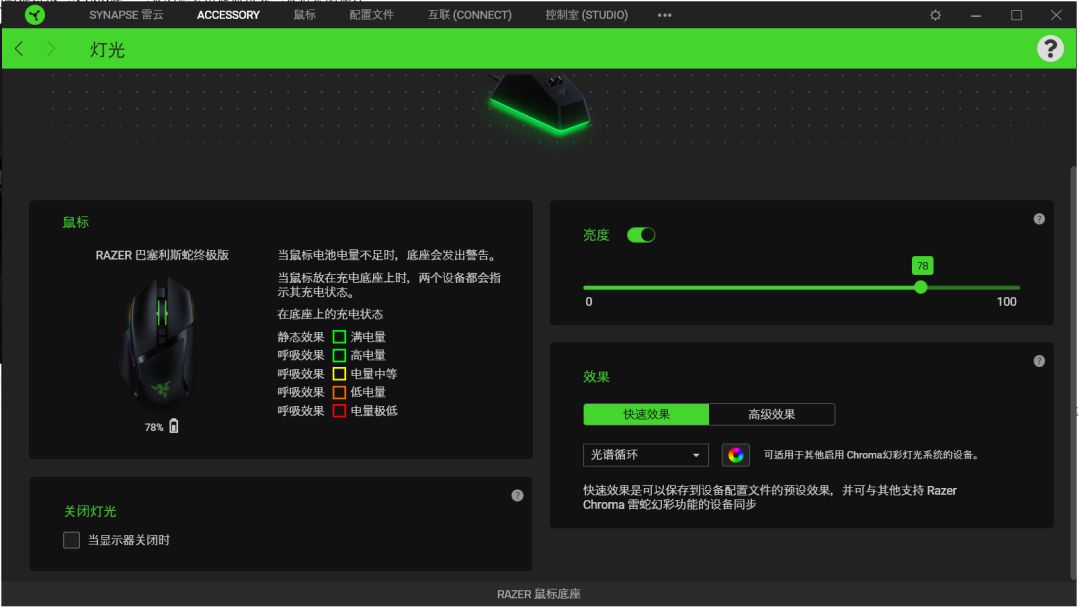
Task: Click the RAZER 鼠标底座 footer label
Action: click(x=539, y=594)
